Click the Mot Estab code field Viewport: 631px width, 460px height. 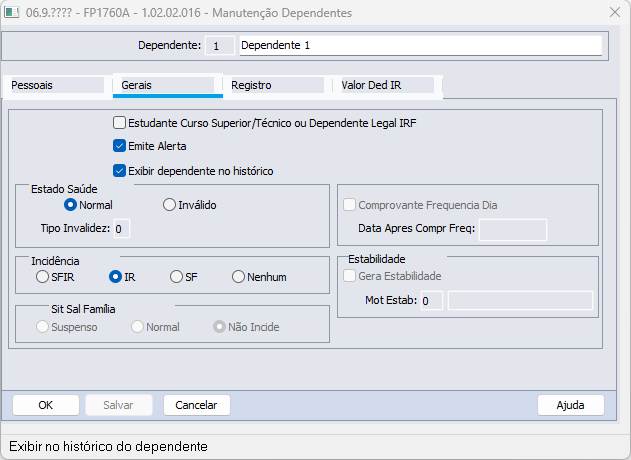432,301
